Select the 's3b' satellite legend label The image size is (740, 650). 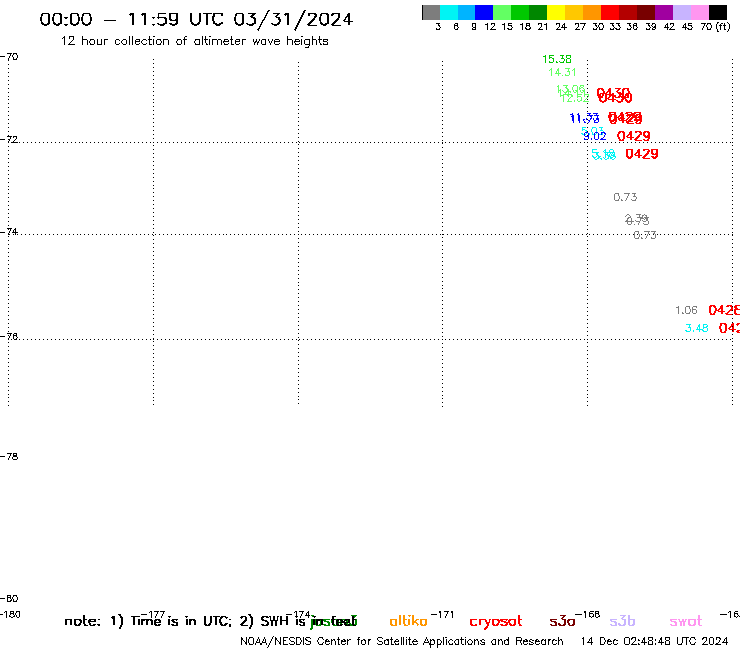coord(622,621)
